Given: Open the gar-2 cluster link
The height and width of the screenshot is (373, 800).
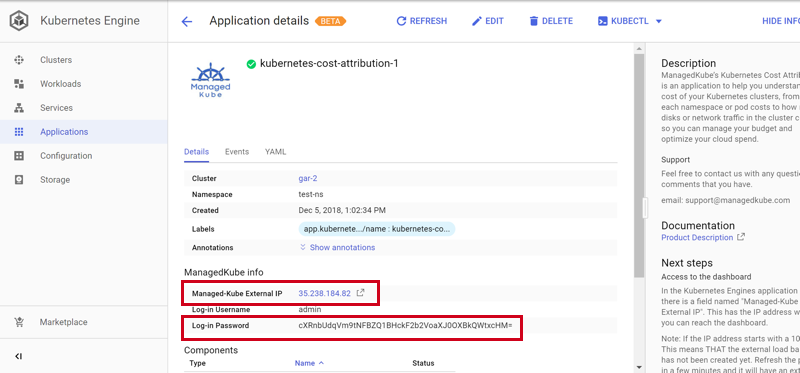Looking at the screenshot, I should [x=308, y=179].
